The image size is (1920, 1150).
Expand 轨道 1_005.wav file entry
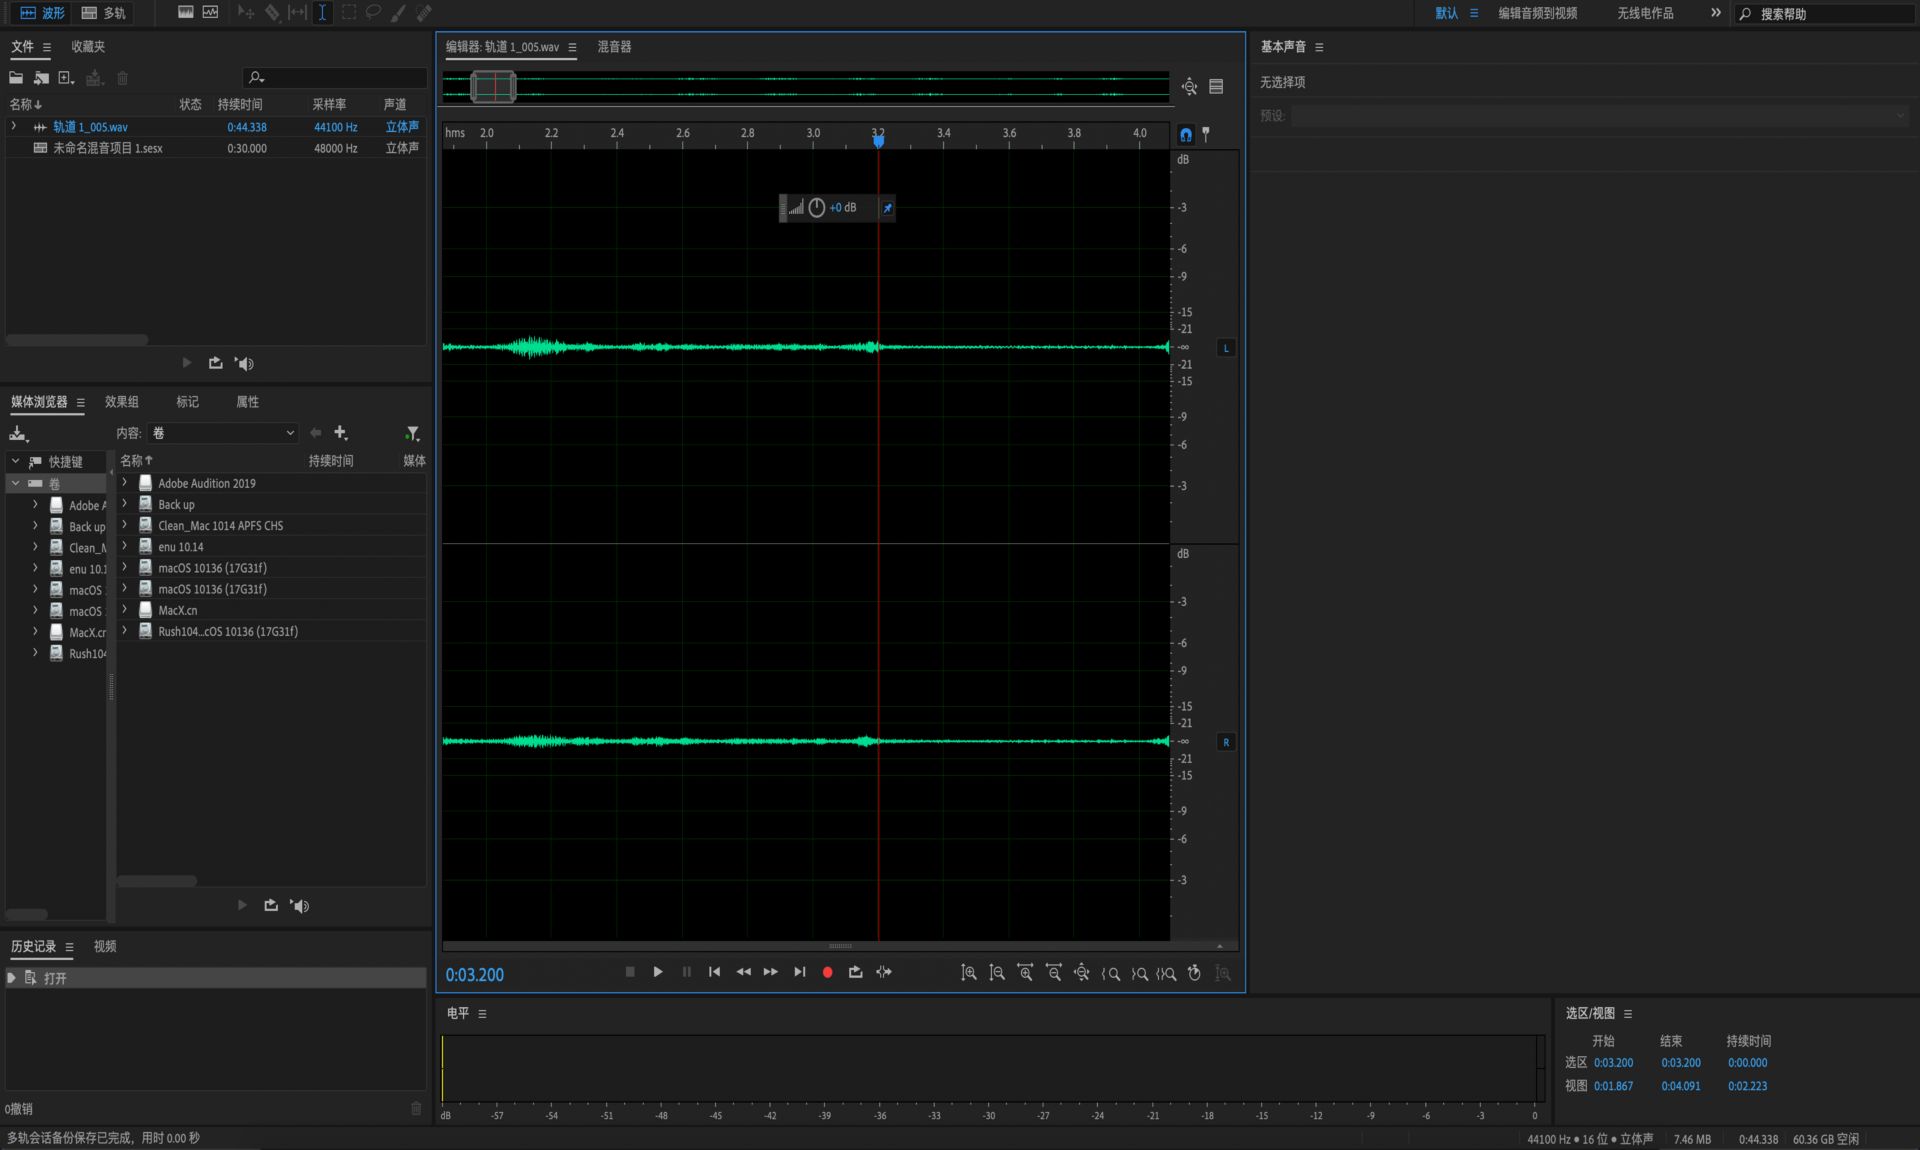pos(14,127)
